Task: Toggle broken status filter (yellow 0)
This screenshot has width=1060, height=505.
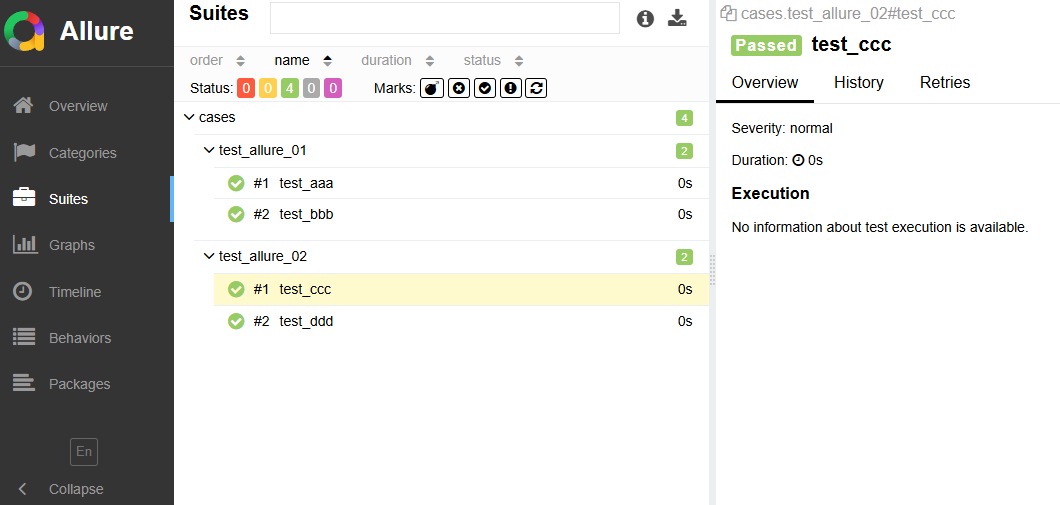Action: pos(268,88)
